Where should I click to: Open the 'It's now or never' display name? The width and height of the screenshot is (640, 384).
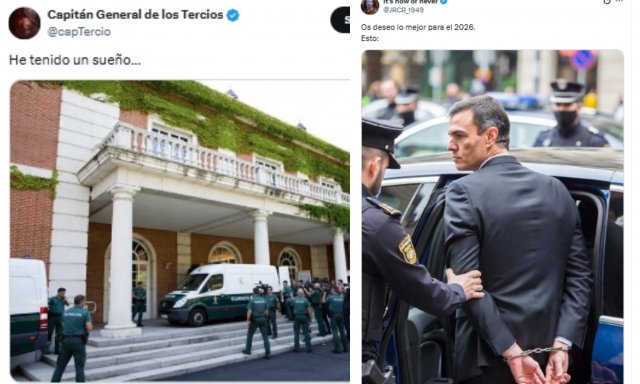(410, 2)
